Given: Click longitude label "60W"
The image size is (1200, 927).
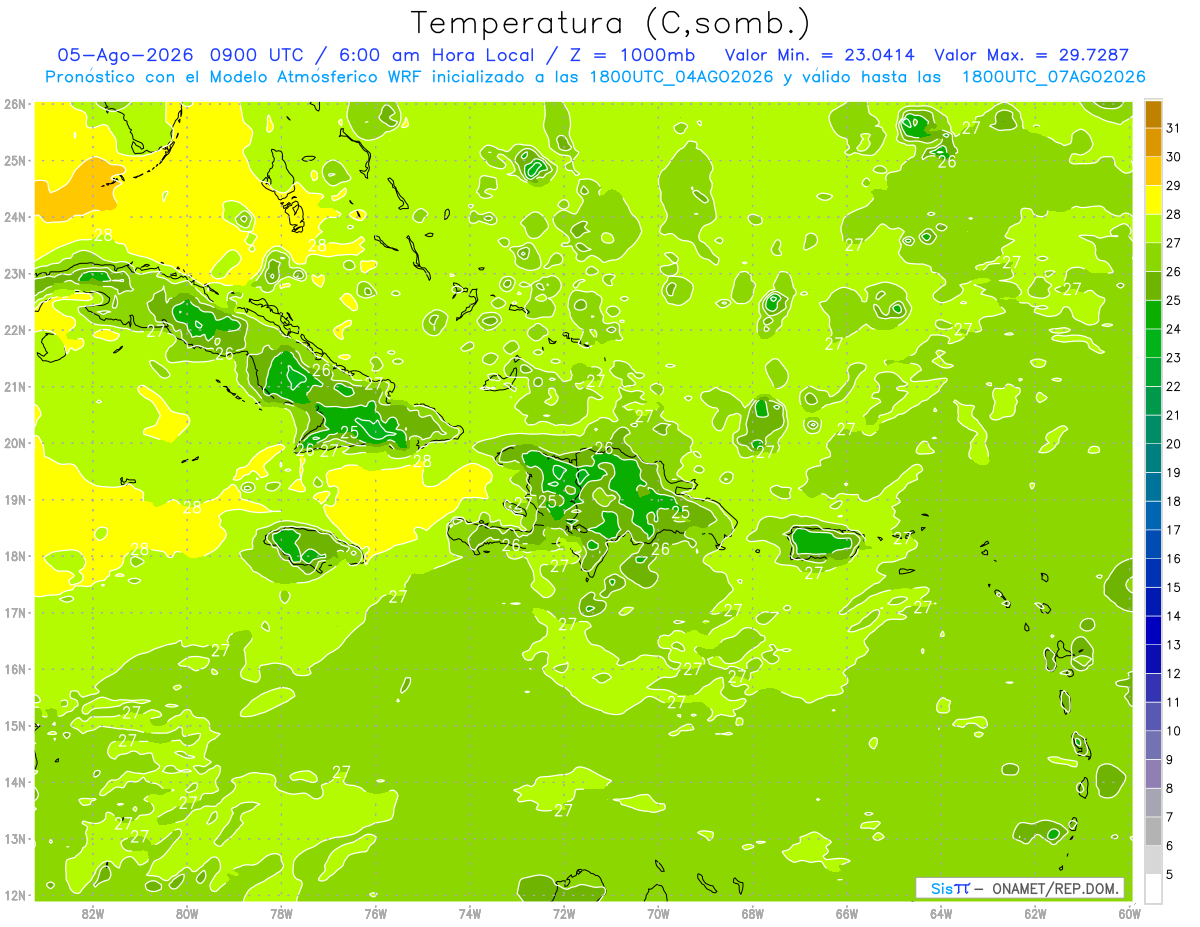Looking at the screenshot, I should click(x=1129, y=912).
